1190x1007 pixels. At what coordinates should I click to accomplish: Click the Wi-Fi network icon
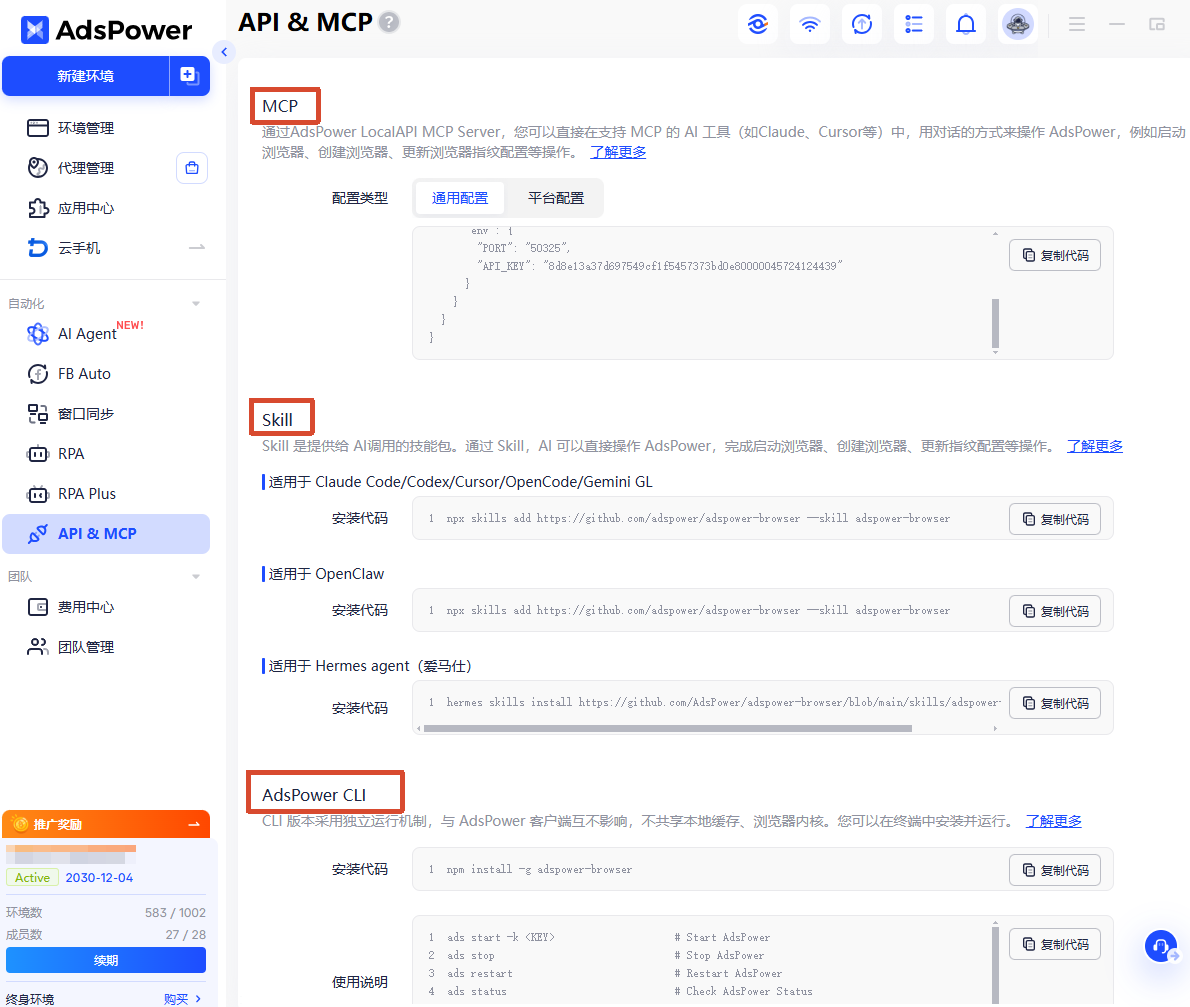810,24
